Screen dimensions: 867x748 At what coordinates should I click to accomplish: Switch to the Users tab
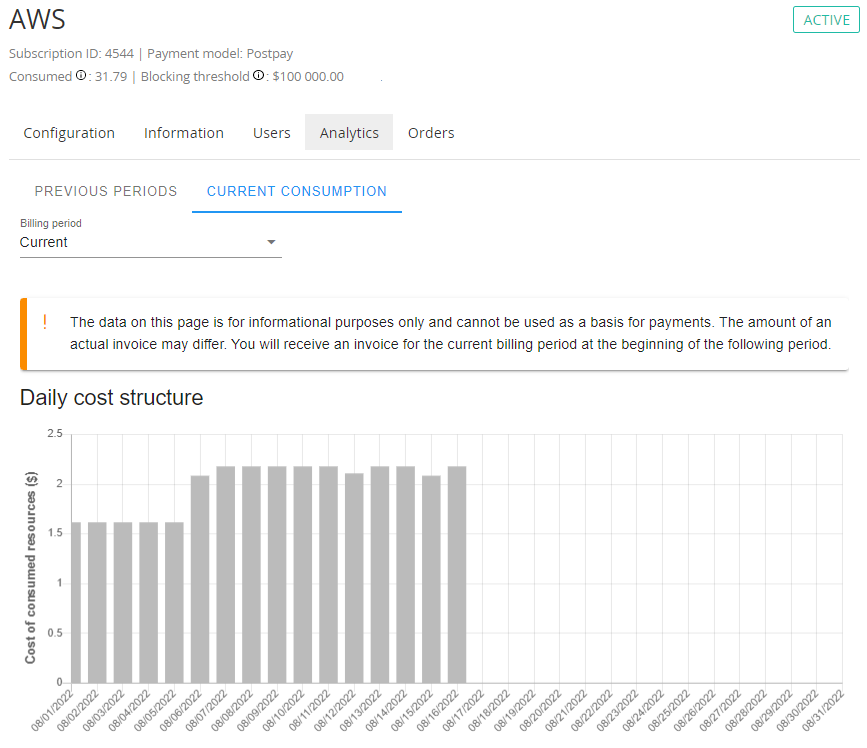coord(271,133)
